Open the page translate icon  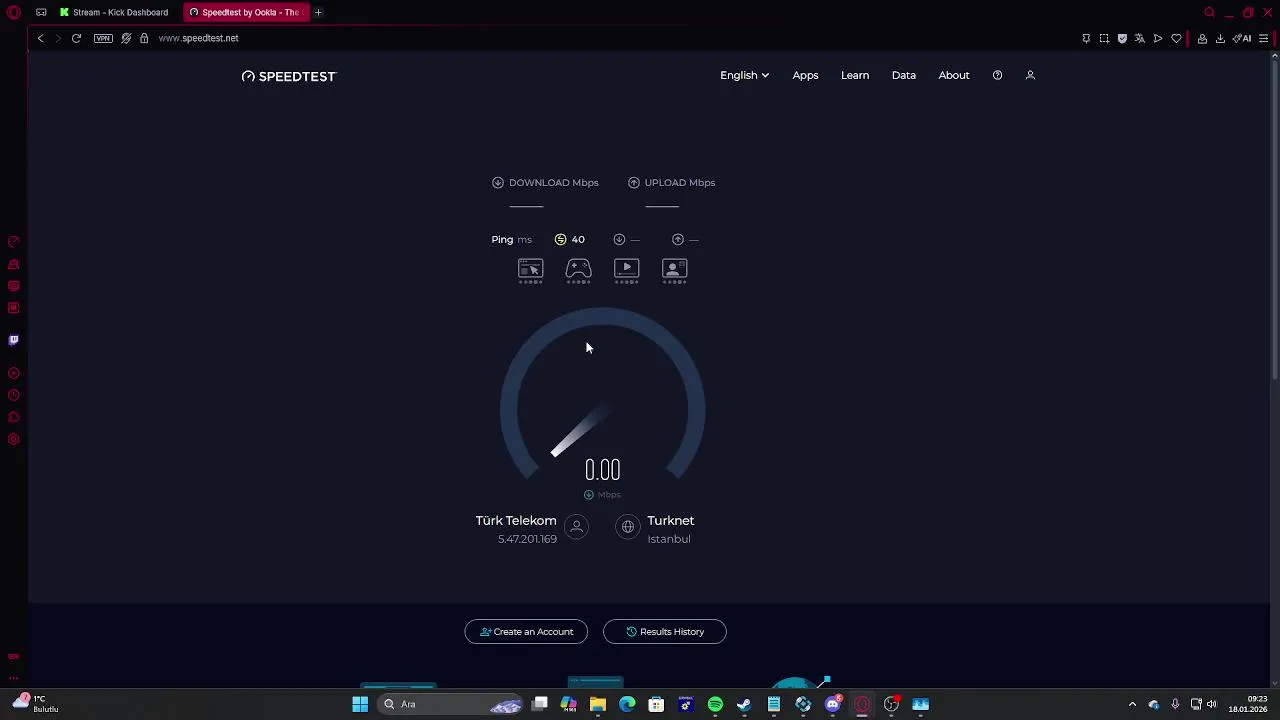(x=1139, y=38)
